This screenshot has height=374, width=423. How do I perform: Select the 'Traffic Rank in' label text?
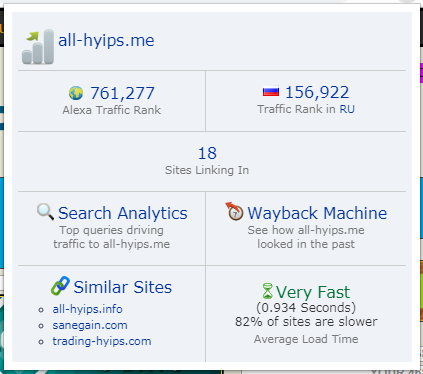[296, 109]
